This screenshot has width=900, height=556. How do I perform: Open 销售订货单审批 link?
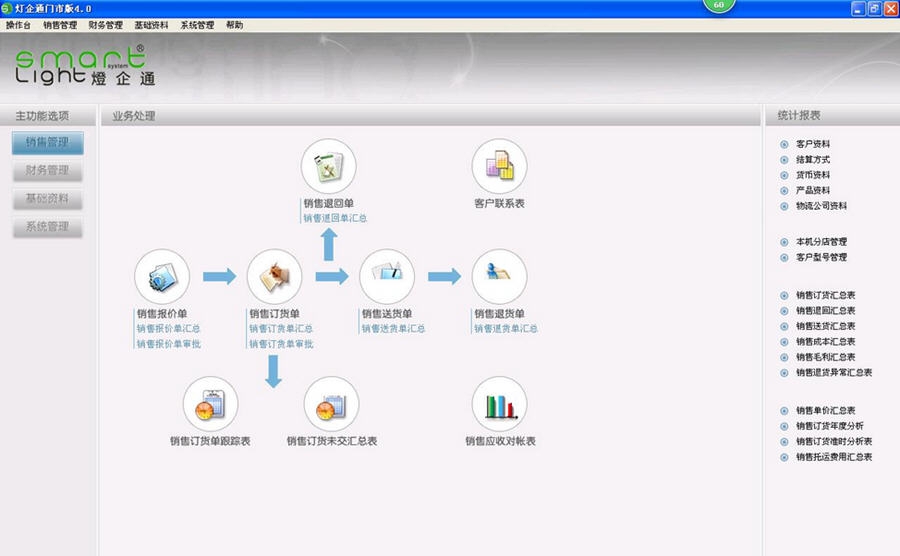pyautogui.click(x=281, y=344)
